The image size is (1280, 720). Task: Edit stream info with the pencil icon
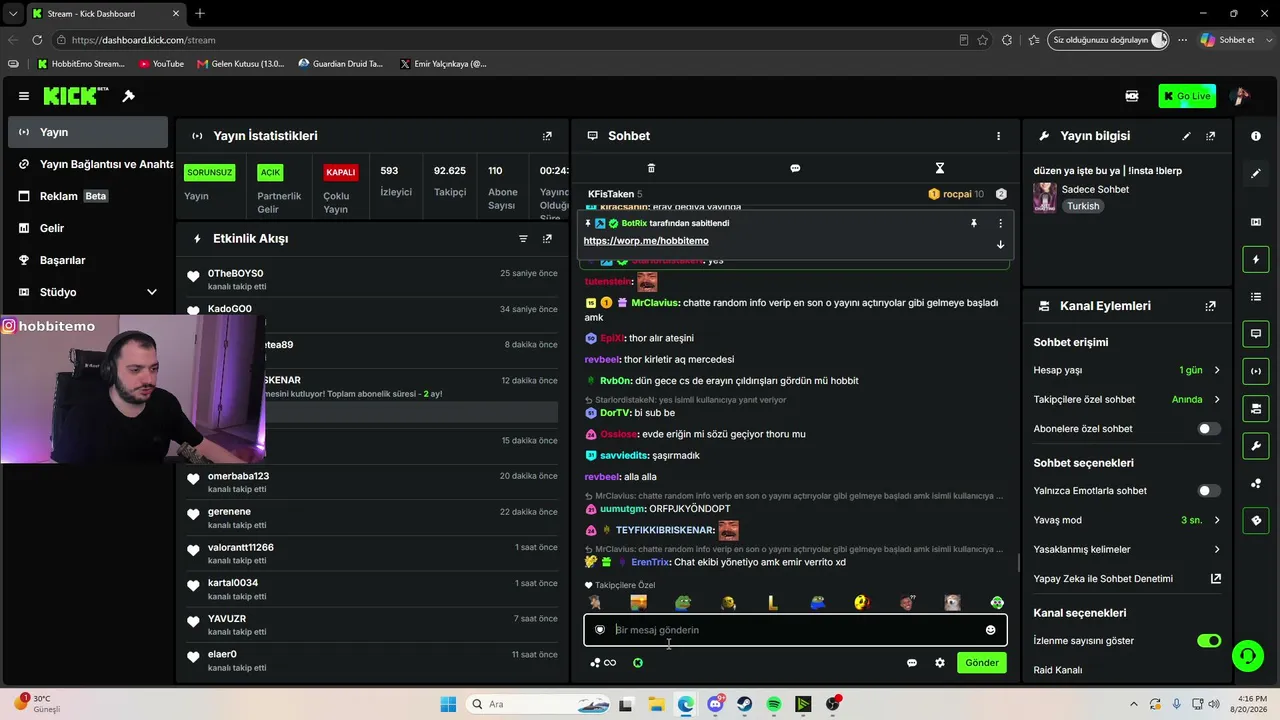tap(1187, 136)
